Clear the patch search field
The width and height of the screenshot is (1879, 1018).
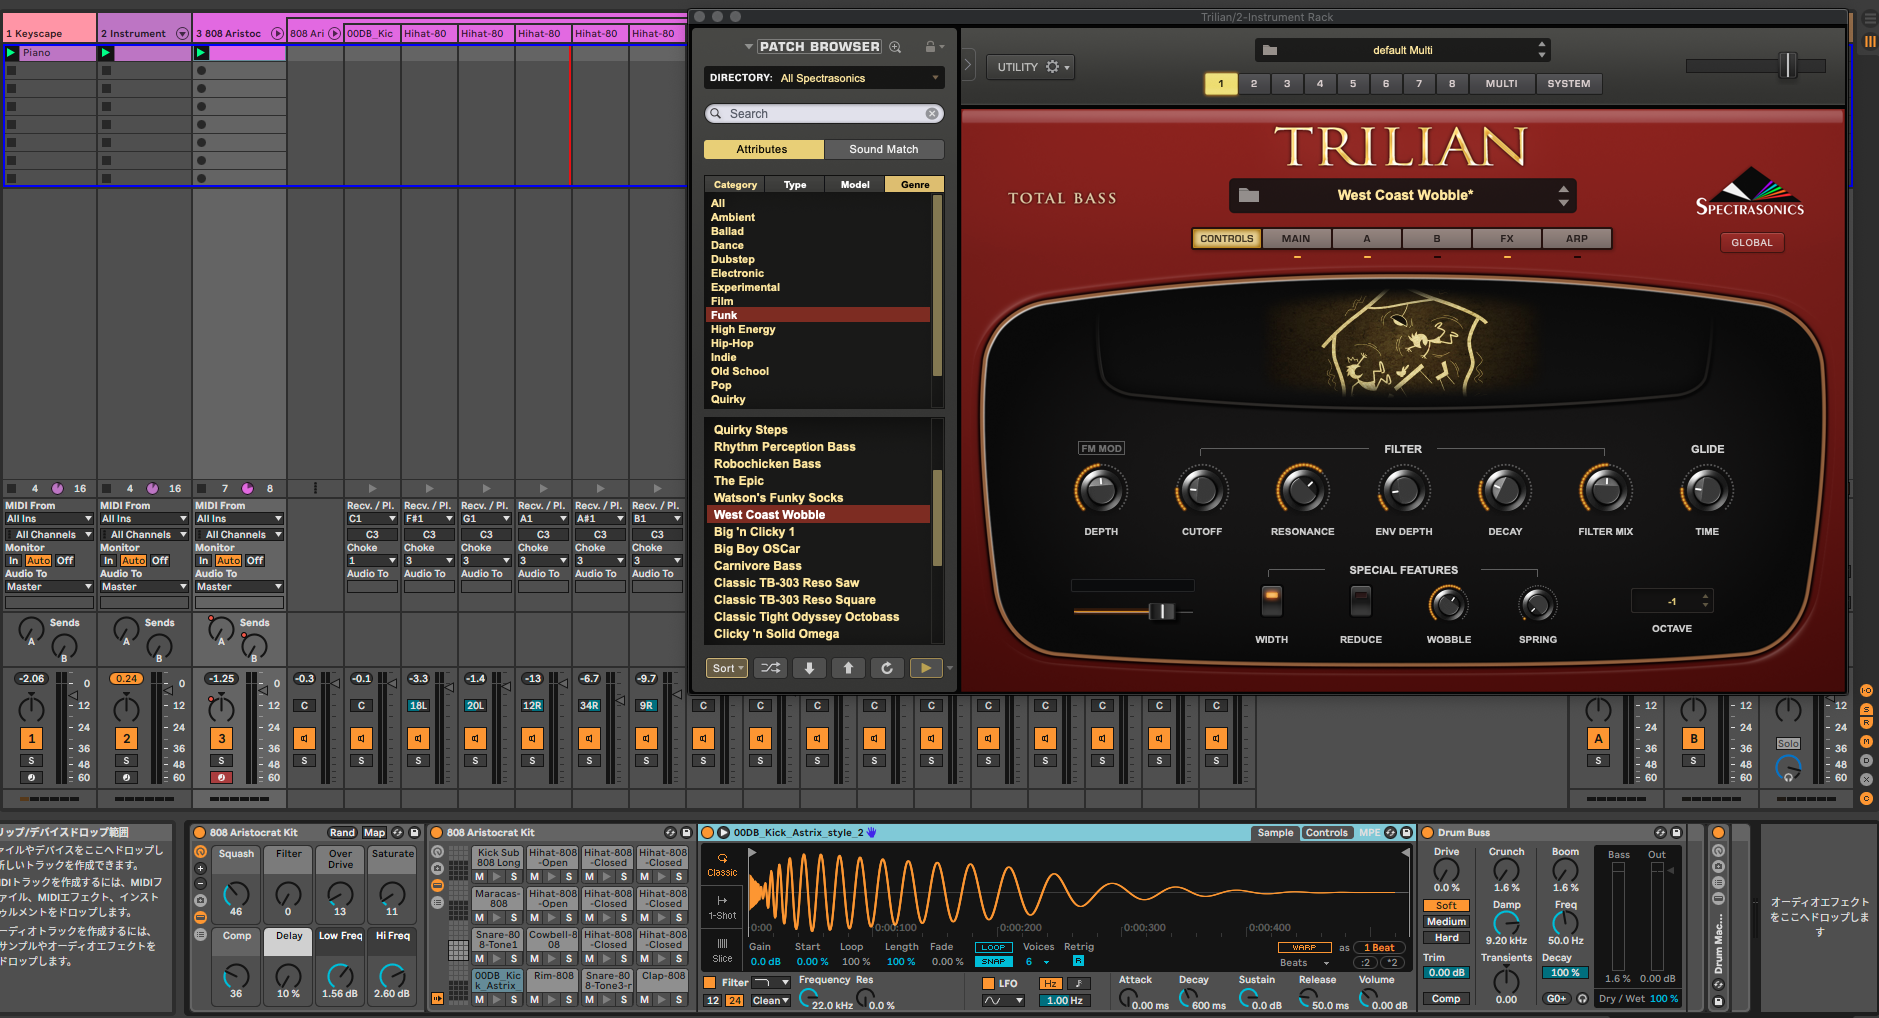click(x=932, y=114)
